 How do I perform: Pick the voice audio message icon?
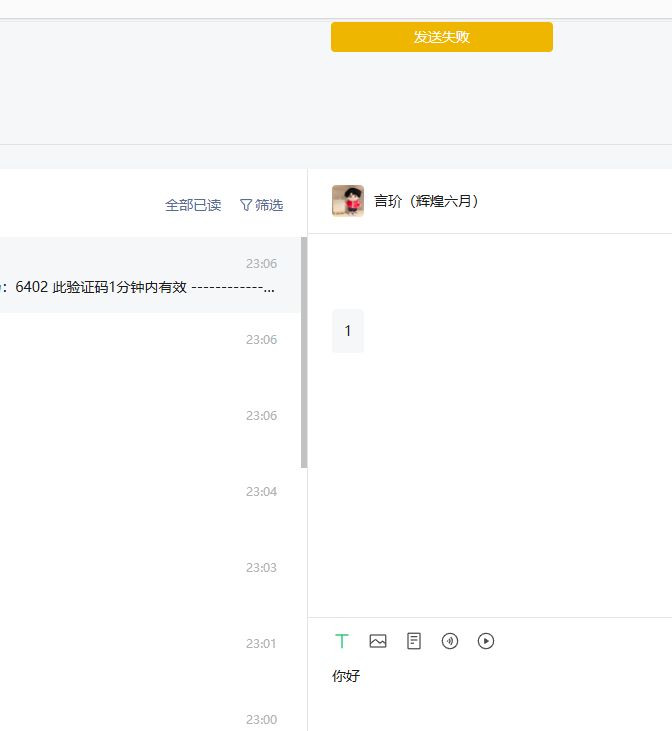[x=450, y=641]
